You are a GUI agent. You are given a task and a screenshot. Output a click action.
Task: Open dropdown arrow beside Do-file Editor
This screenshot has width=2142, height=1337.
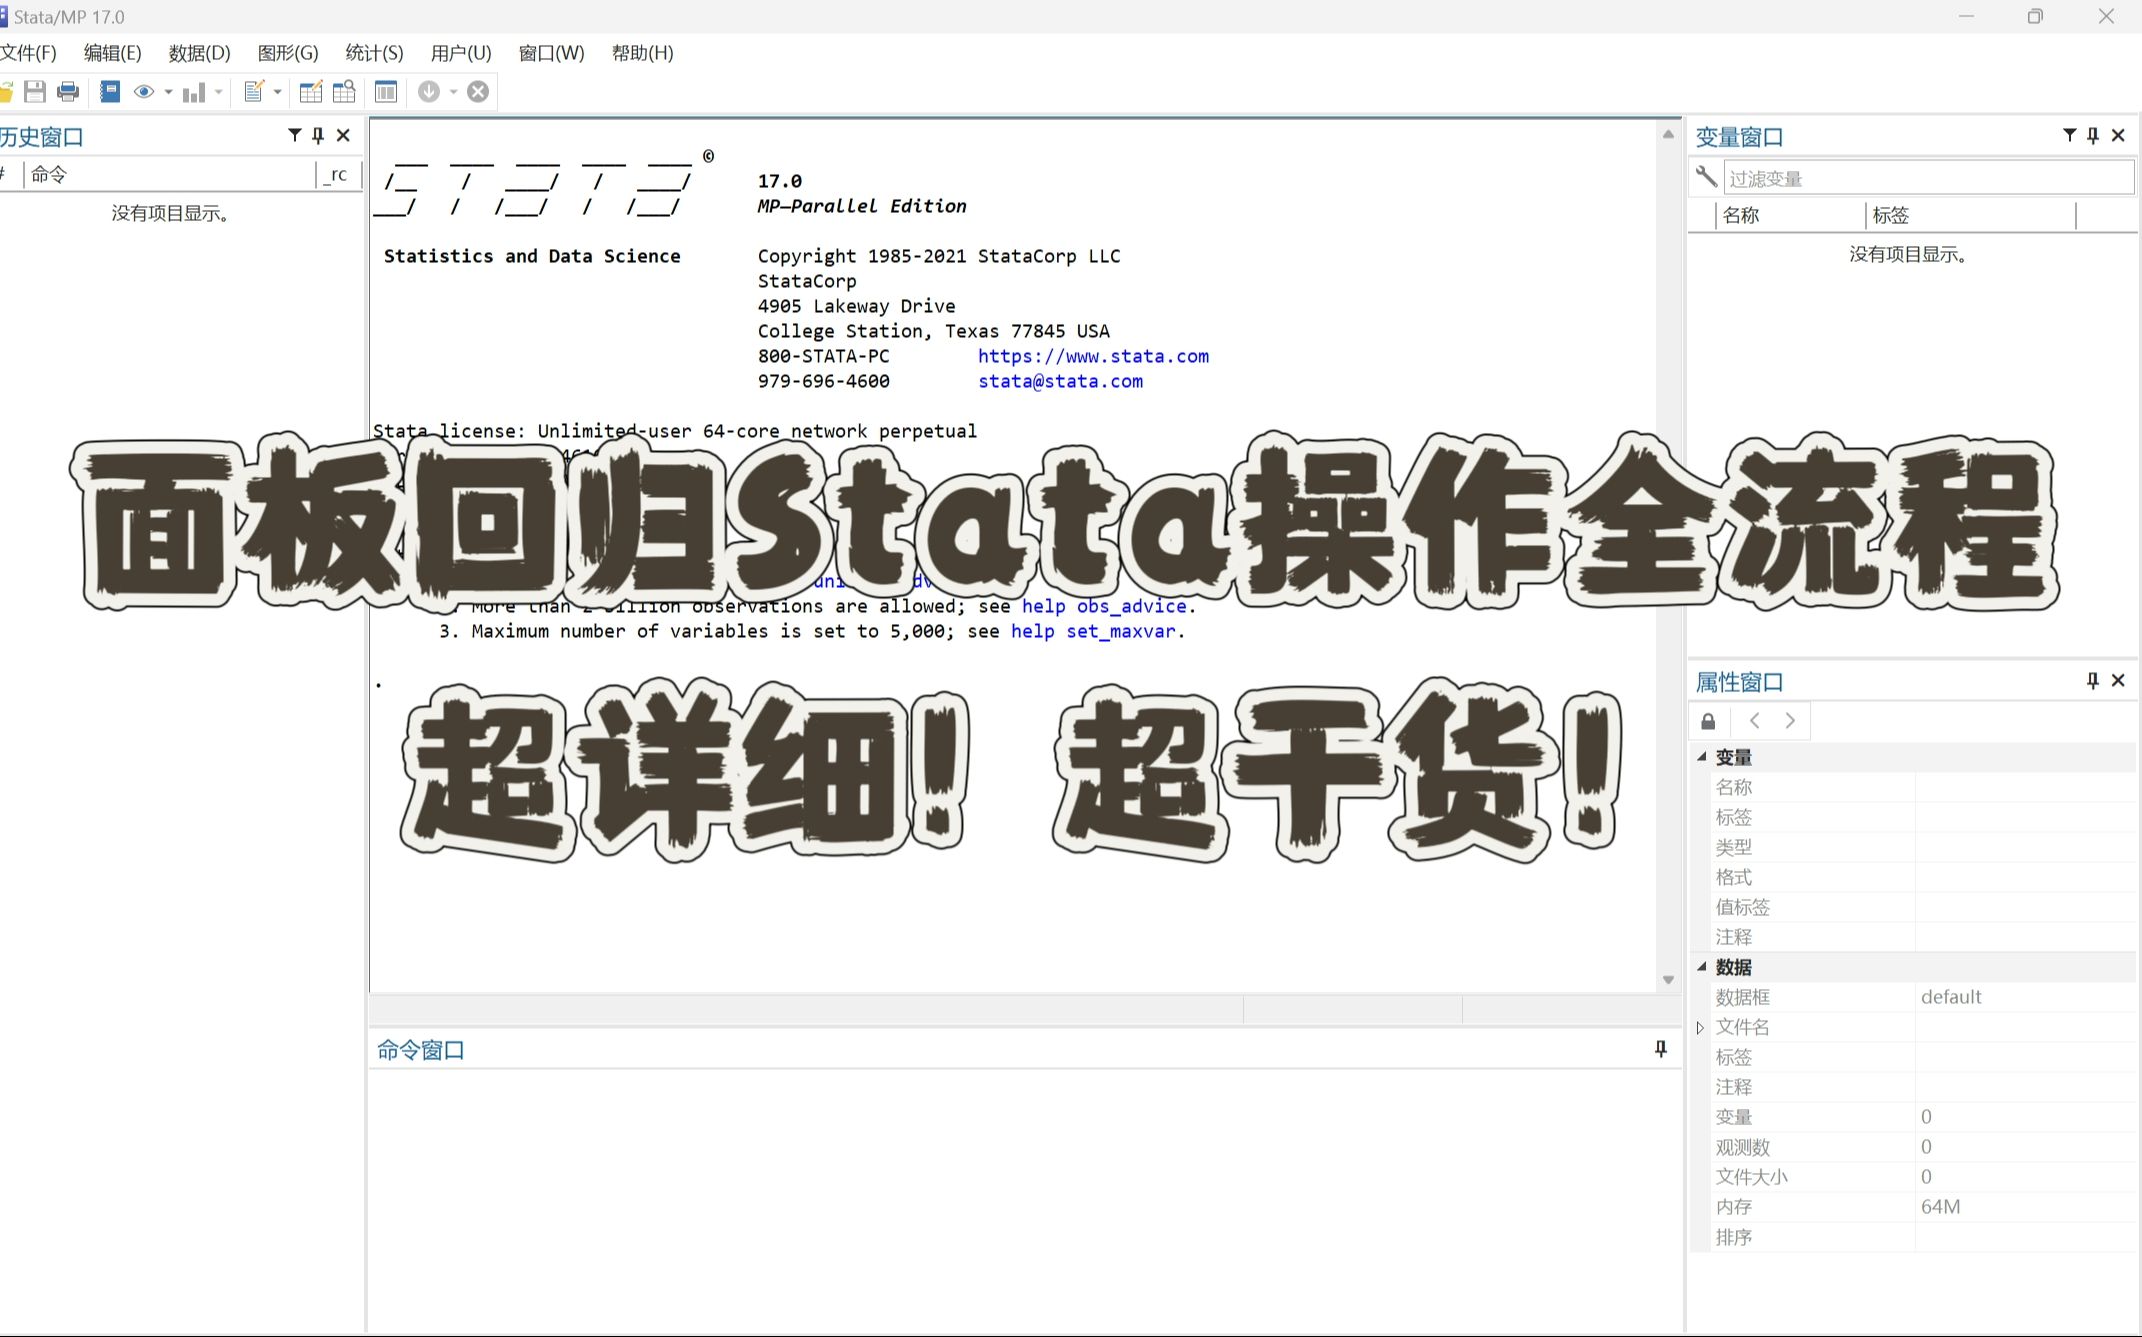[x=277, y=92]
